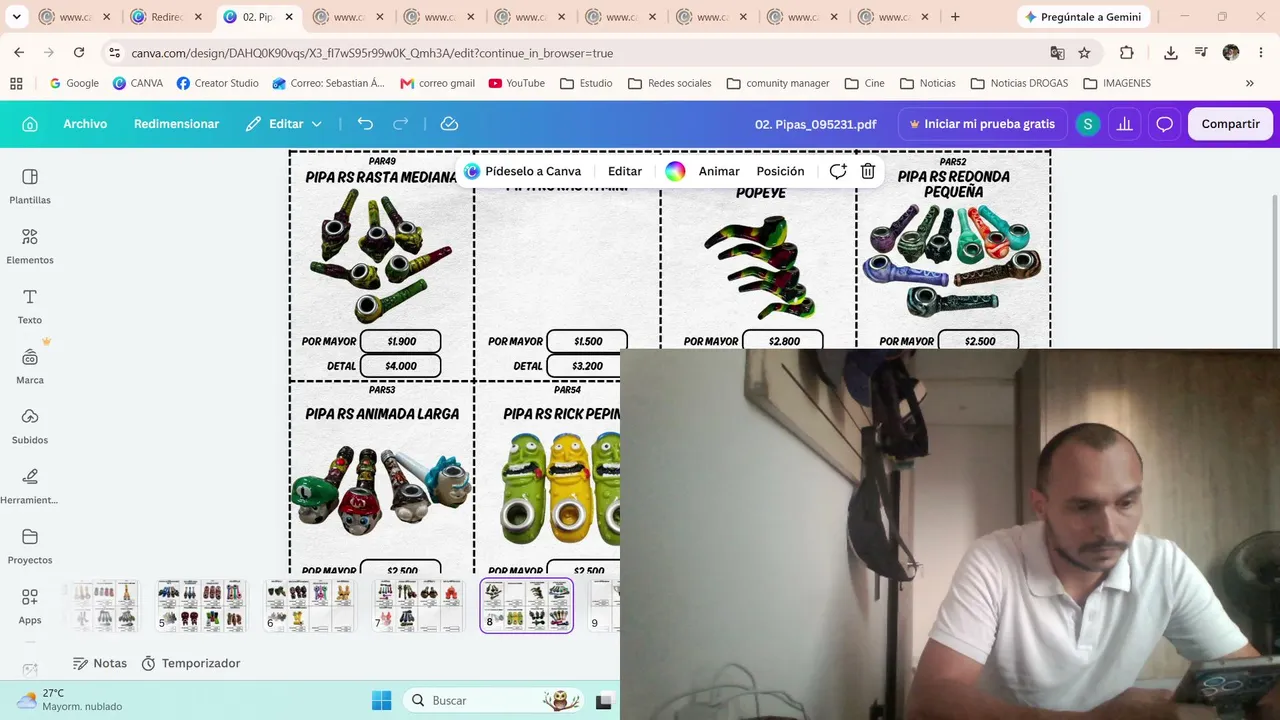Click cloud save status icon
Viewport: 1280px width, 720px height.
point(449,124)
